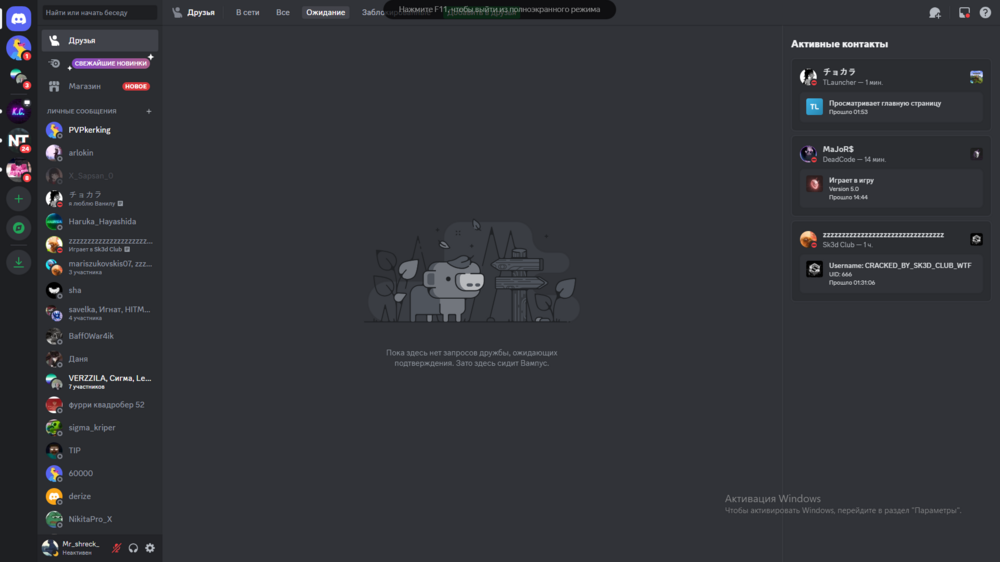Click Играет в игру Version 5.0 activity
Image resolution: width=1000 pixels, height=562 pixels.
(x=891, y=188)
